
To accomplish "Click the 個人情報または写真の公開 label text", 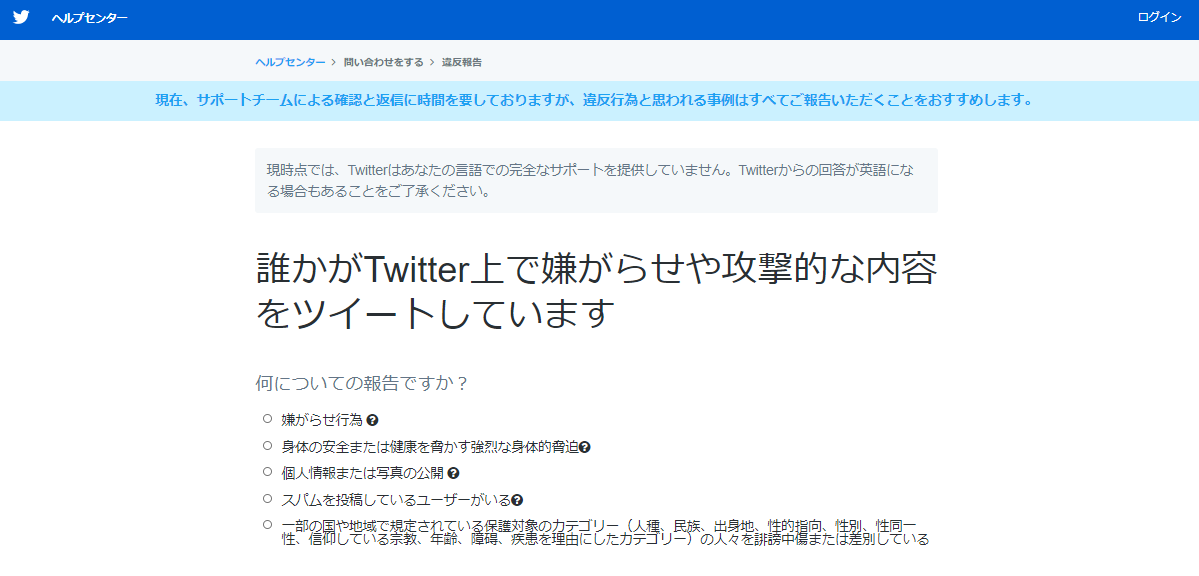I will click(x=362, y=473).
